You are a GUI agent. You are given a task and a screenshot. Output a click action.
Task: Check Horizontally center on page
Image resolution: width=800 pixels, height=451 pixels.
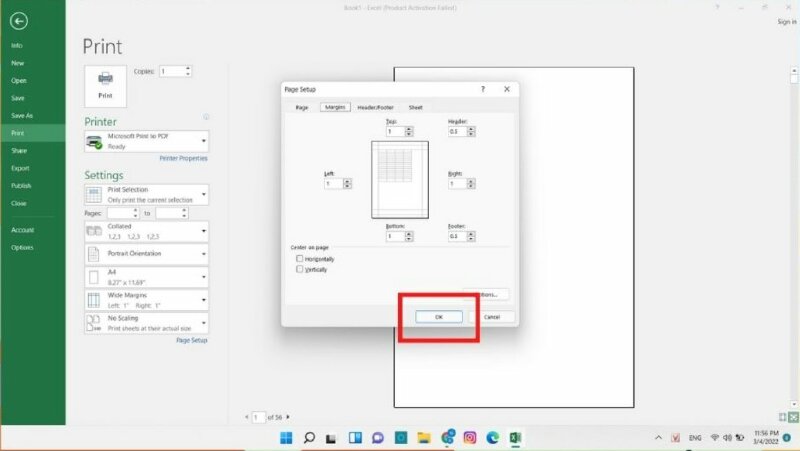click(299, 259)
